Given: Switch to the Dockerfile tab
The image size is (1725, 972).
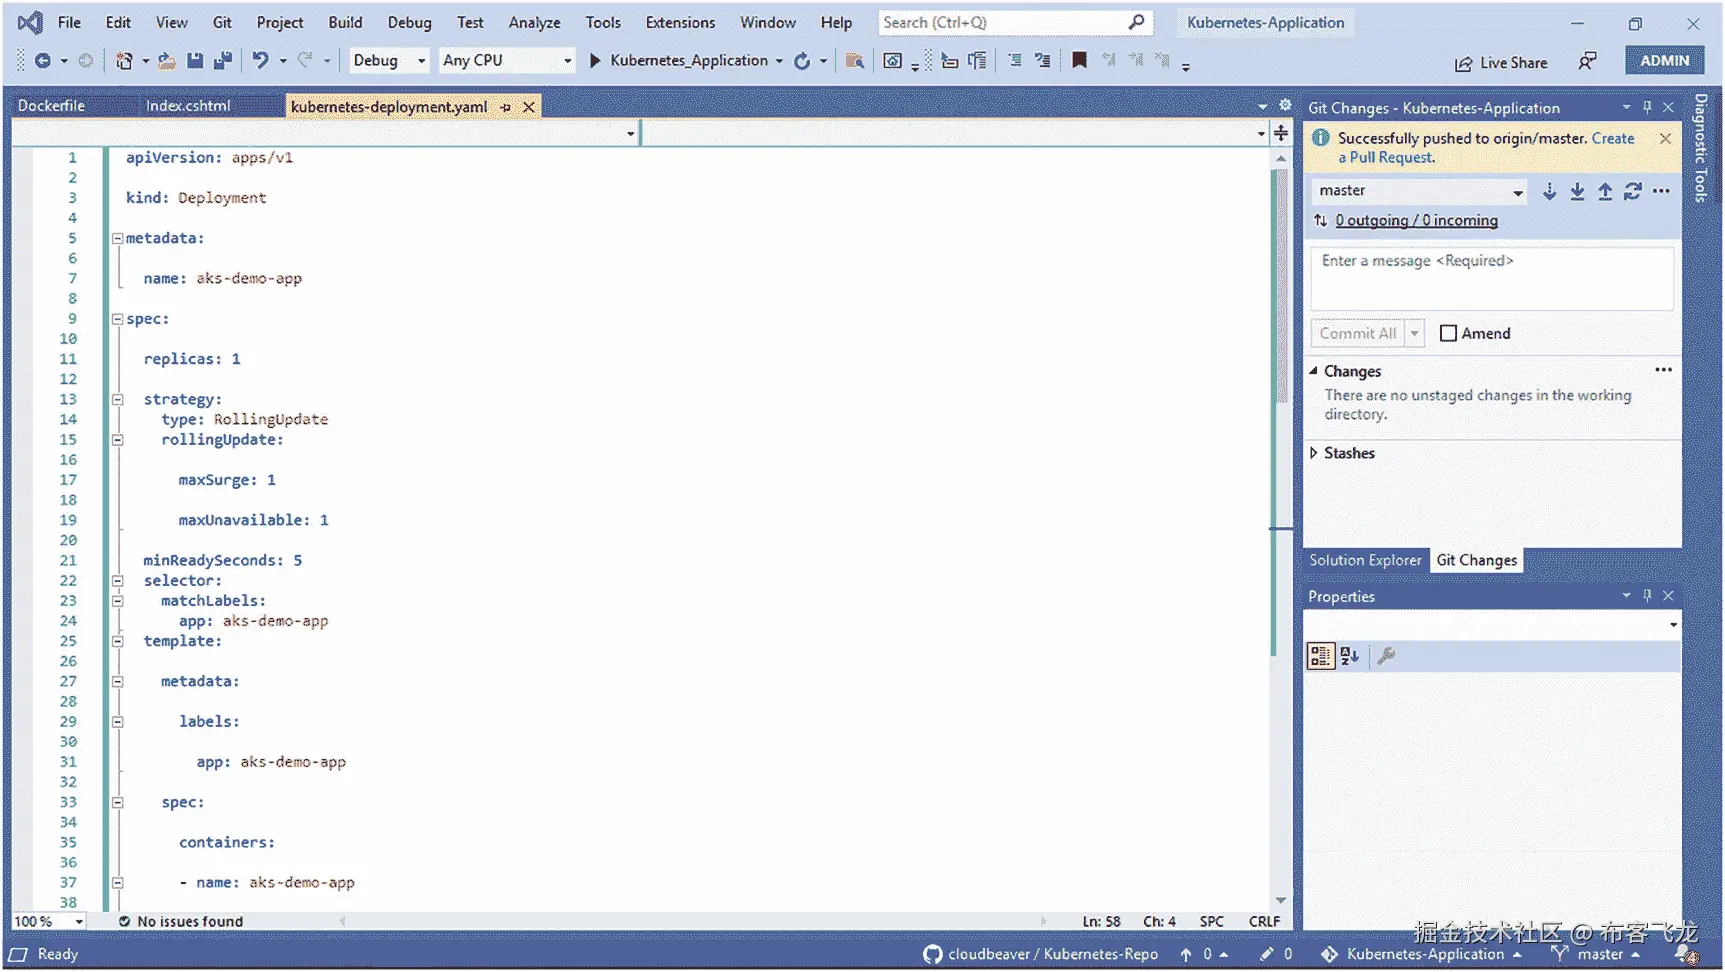Looking at the screenshot, I should point(50,105).
